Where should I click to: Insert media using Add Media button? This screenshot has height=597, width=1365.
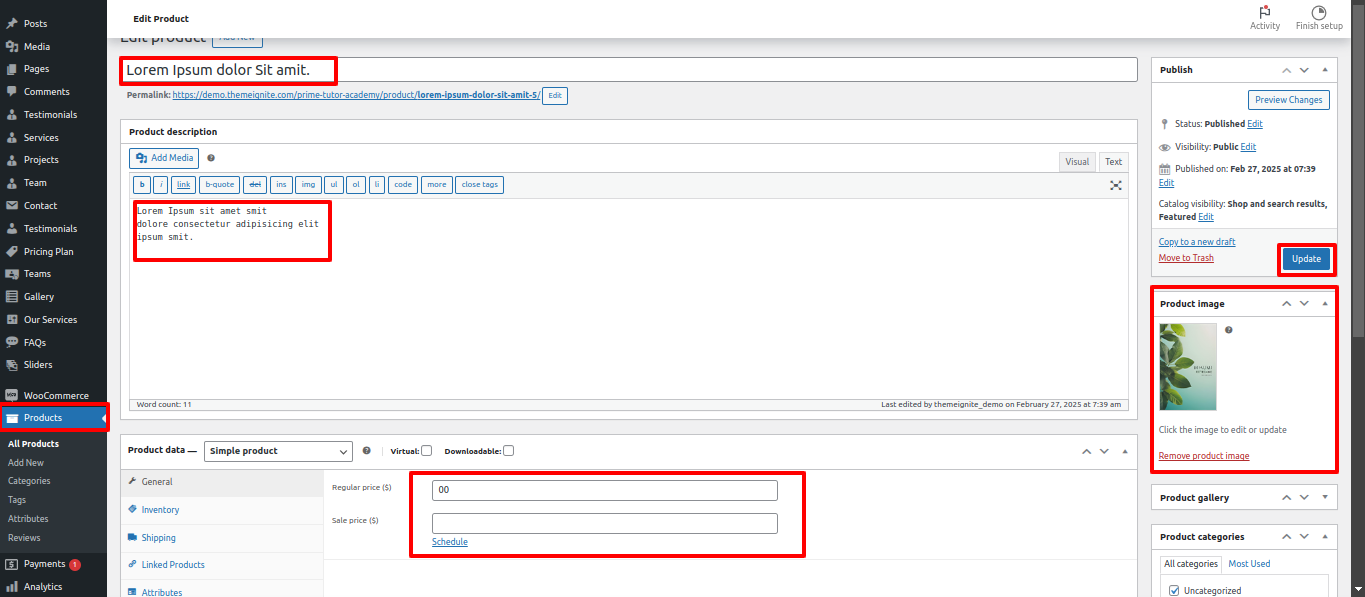(163, 157)
